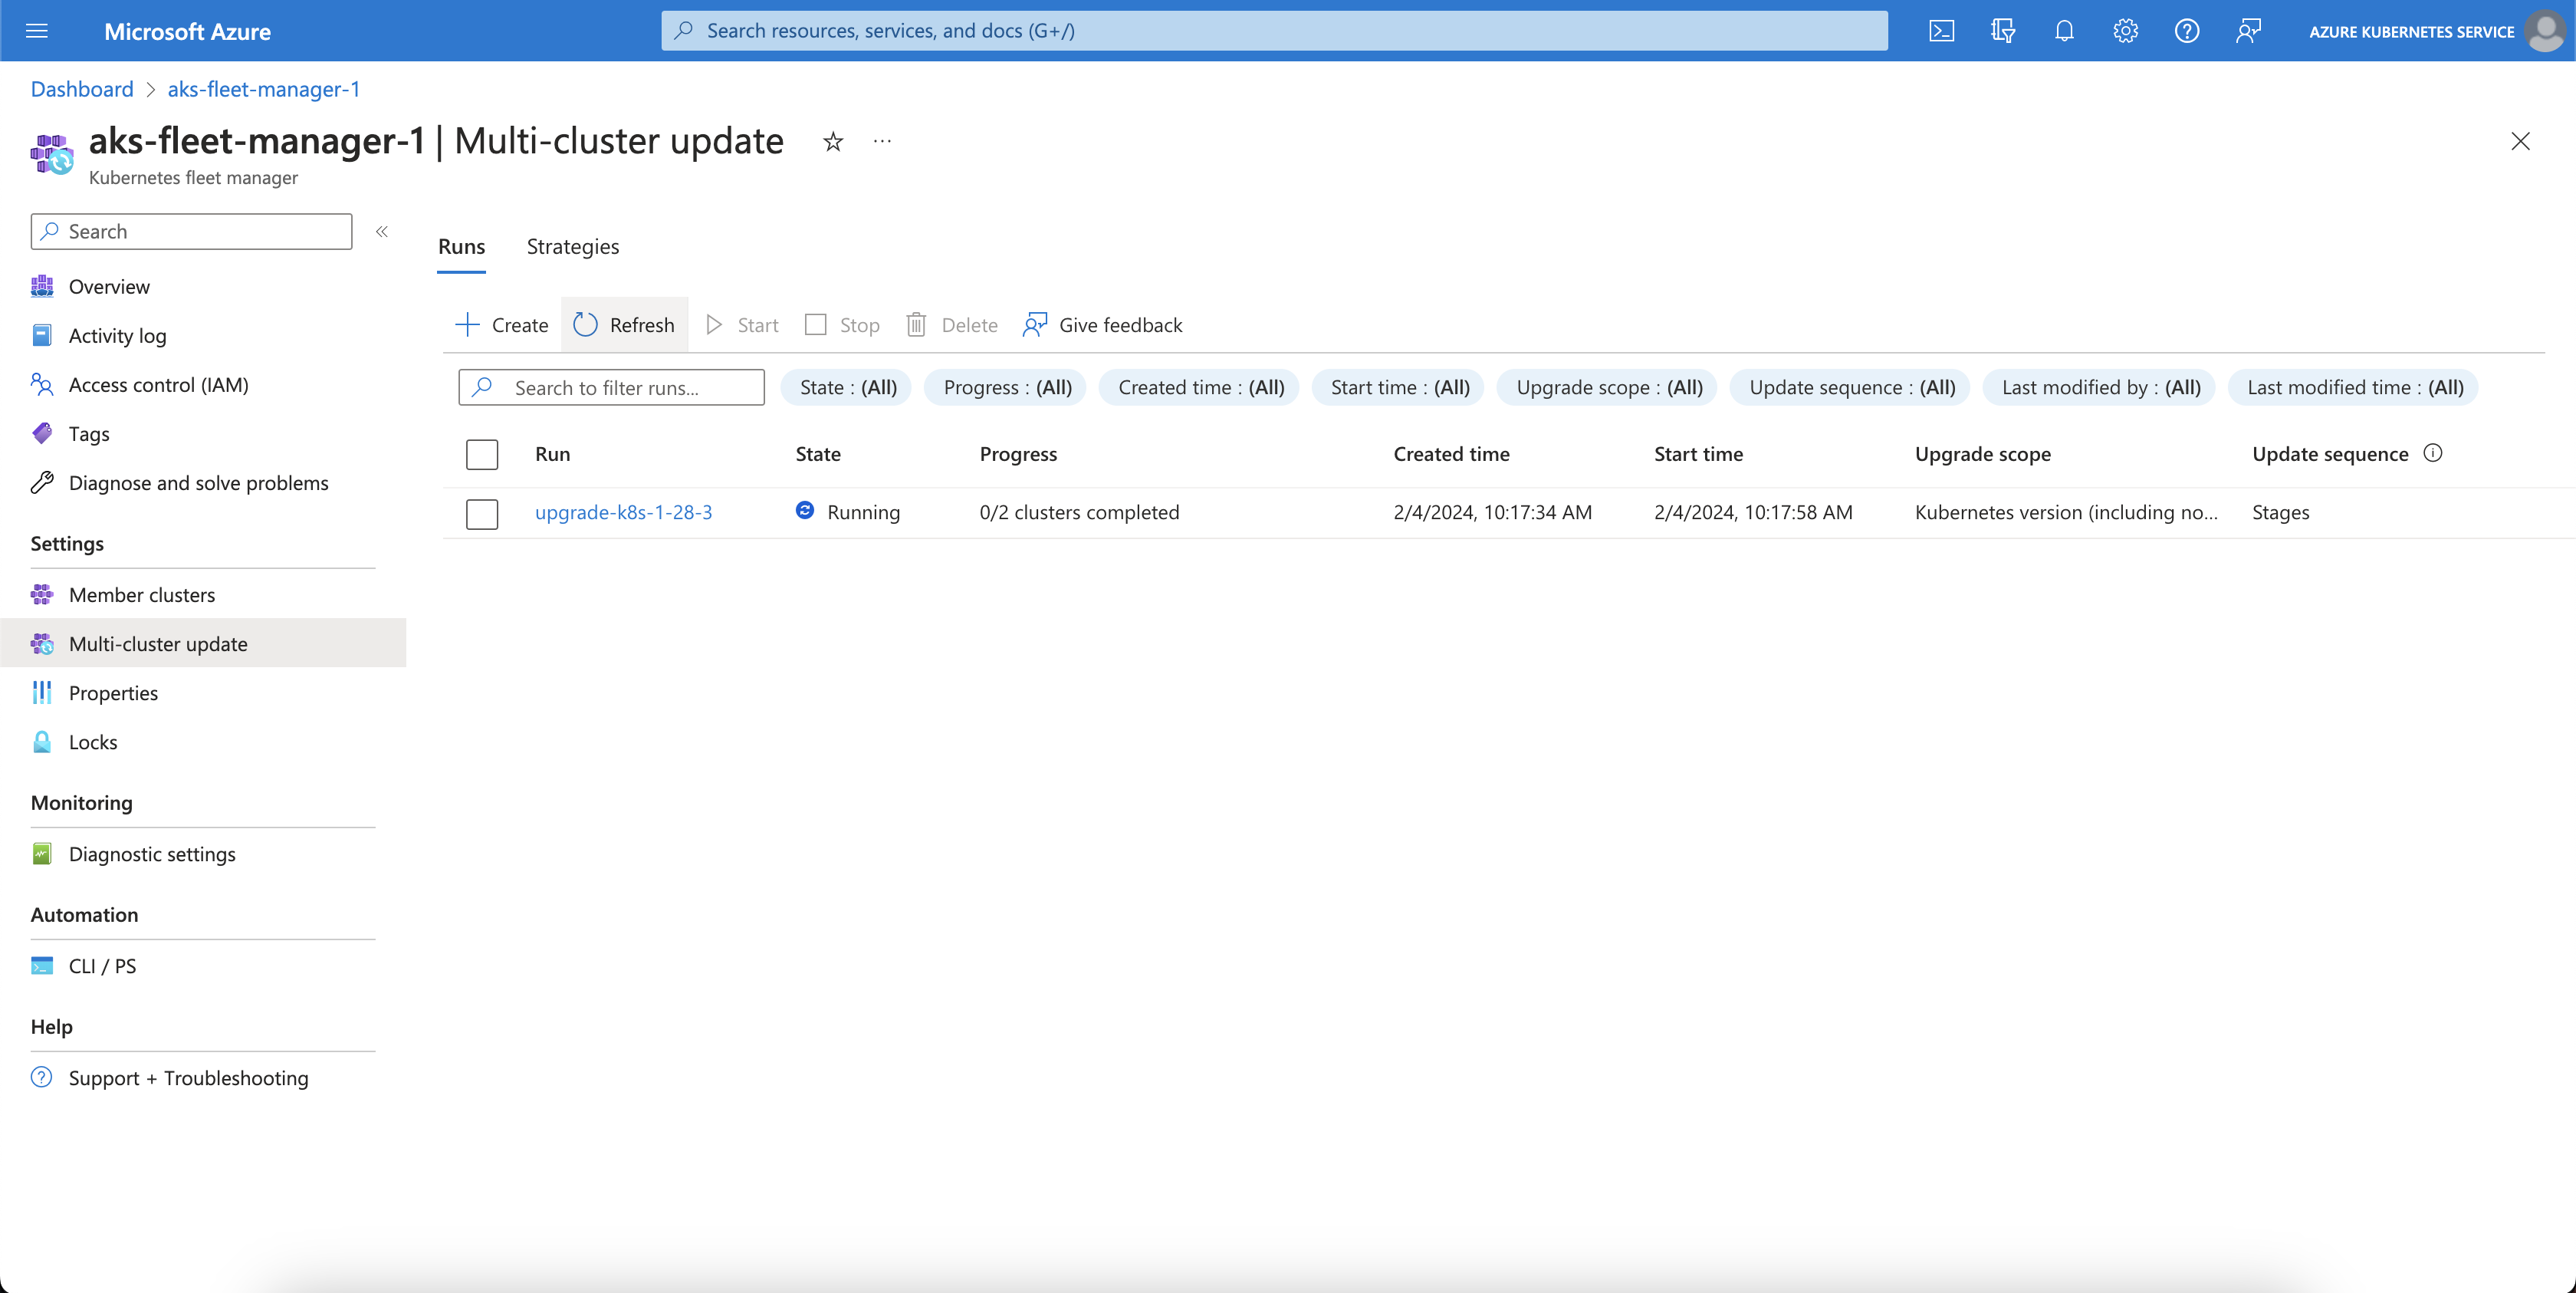
Task: Open the Last modified by filter
Action: 2100,387
